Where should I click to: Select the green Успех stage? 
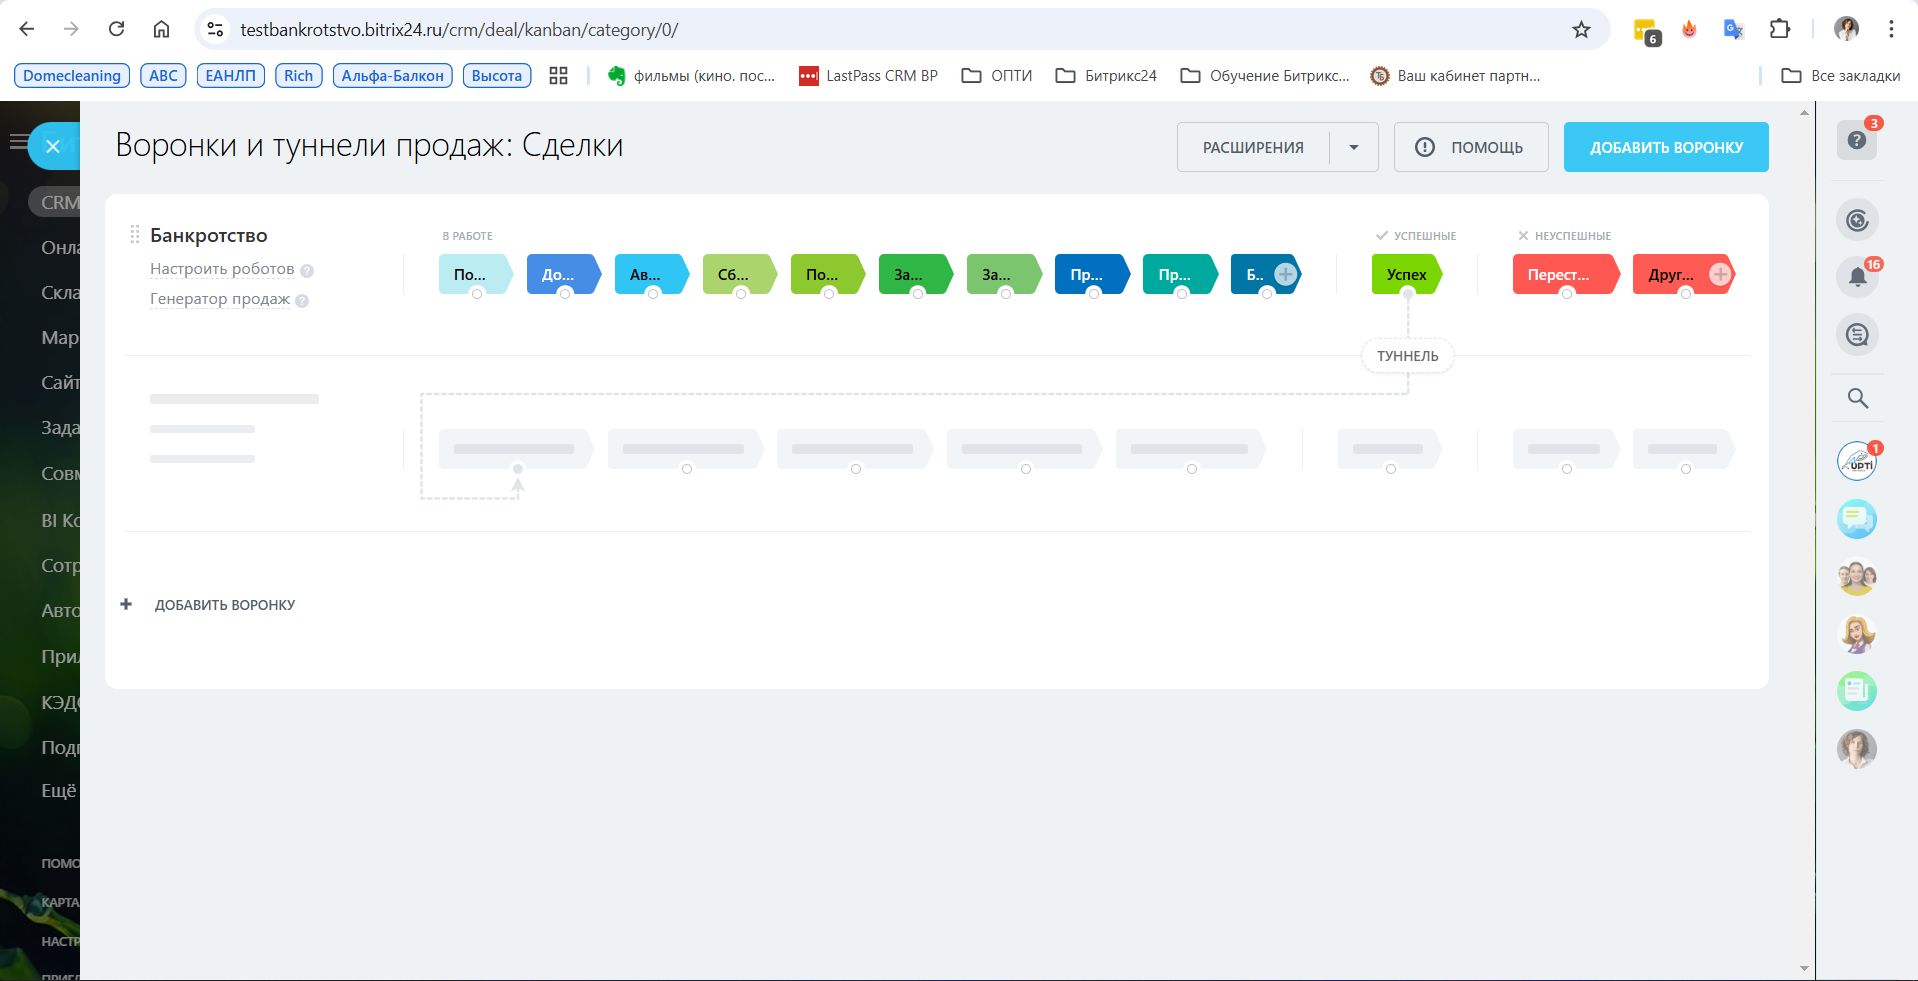coord(1407,274)
